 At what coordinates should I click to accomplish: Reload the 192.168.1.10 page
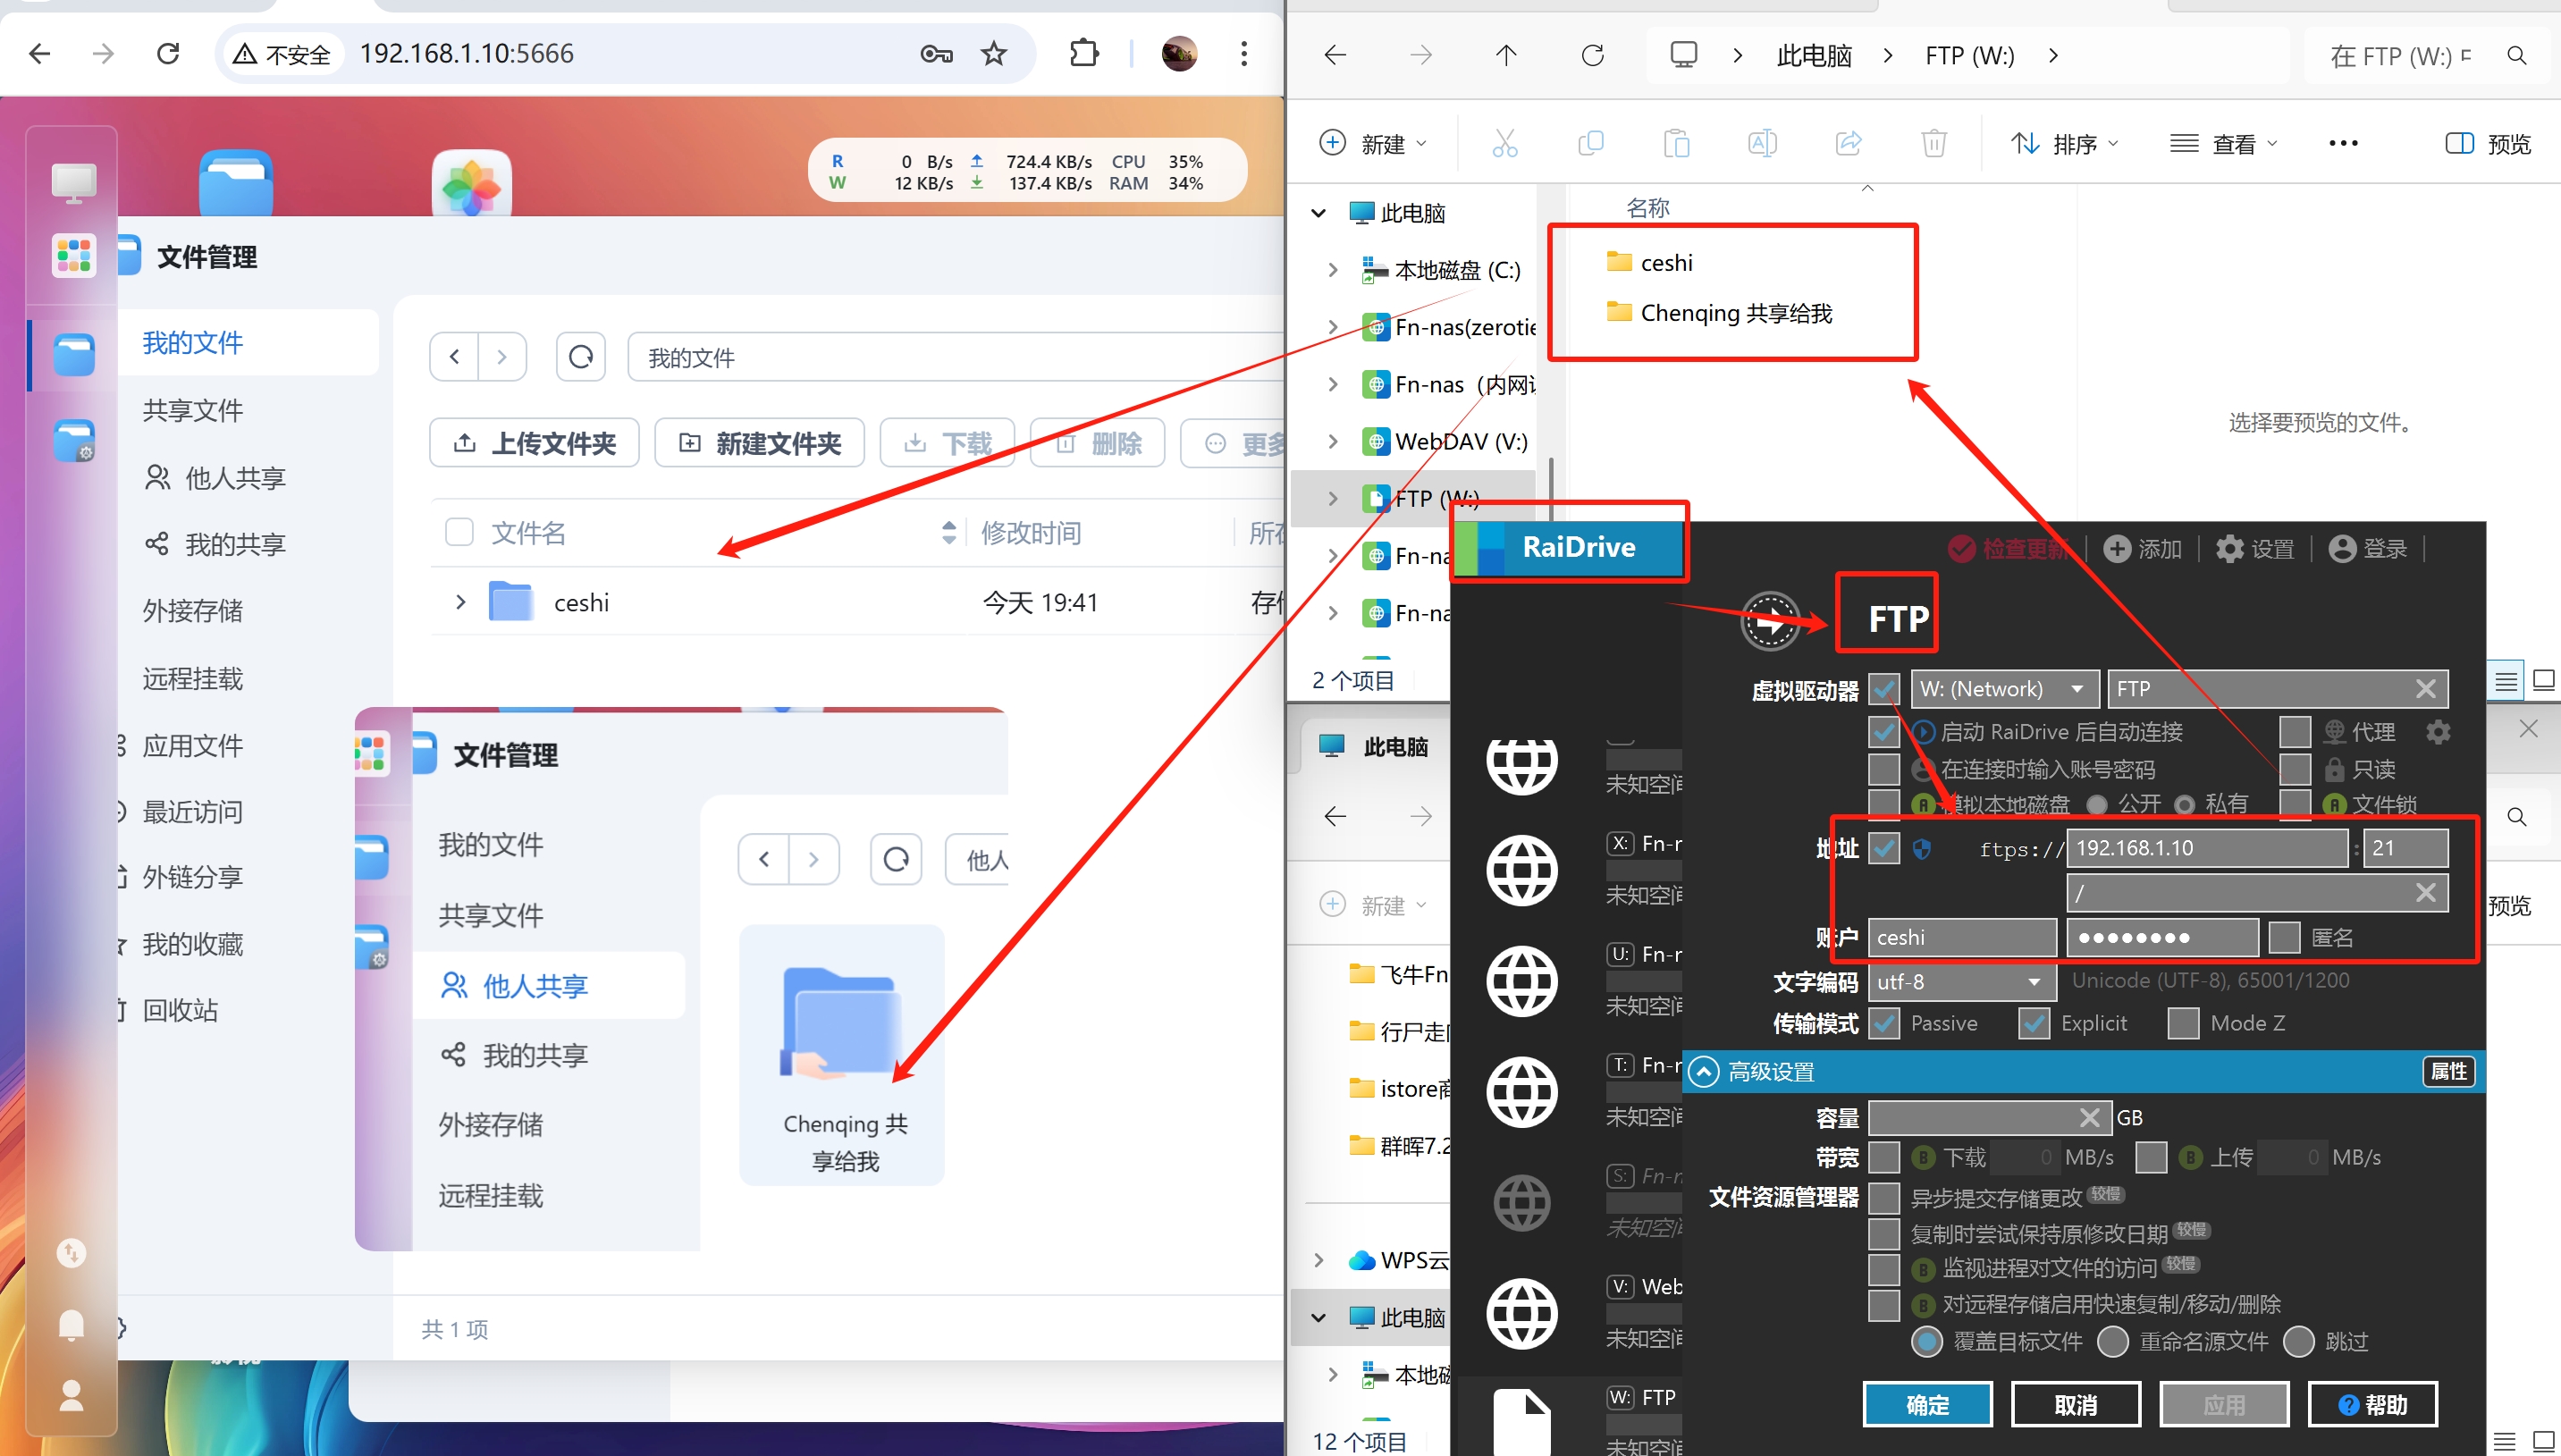click(x=168, y=53)
